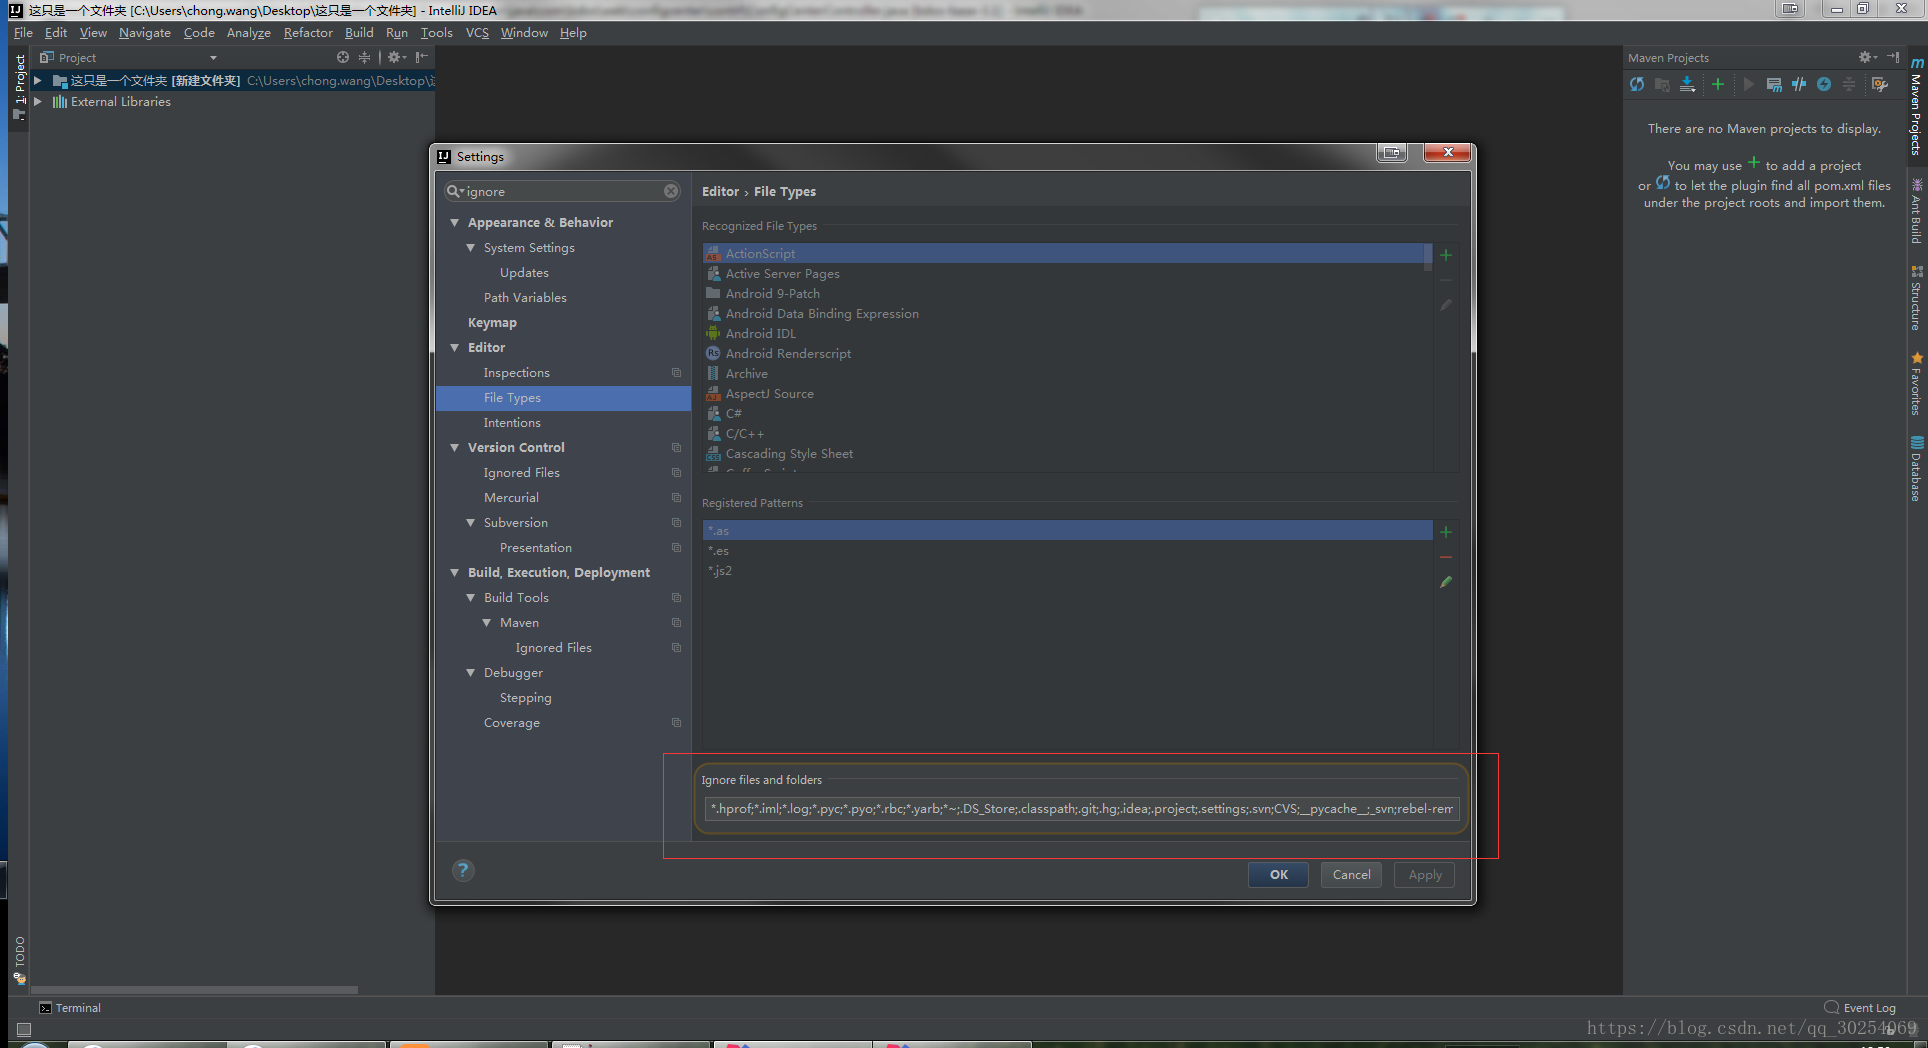This screenshot has width=1928, height=1048.
Task: Add a recognized file type
Action: 1446,255
